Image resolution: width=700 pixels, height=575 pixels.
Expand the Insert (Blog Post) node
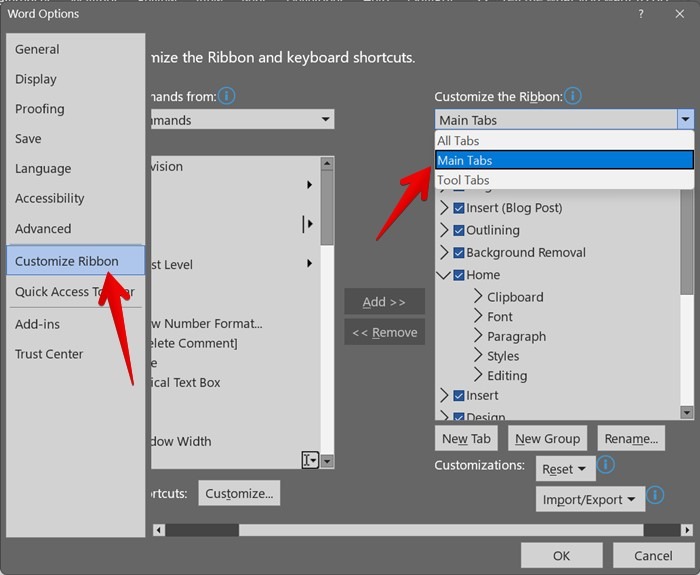(x=444, y=208)
